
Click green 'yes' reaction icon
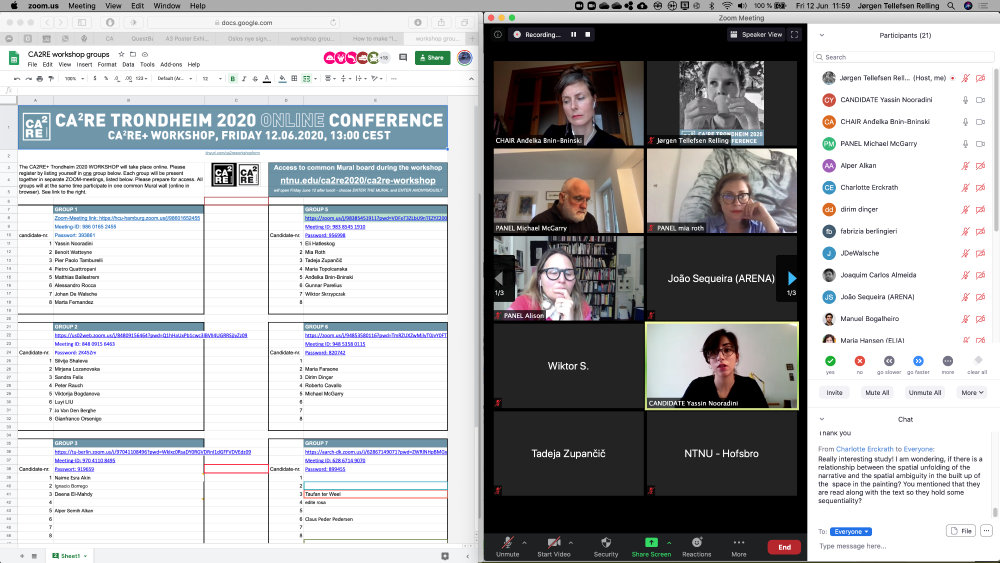(x=830, y=360)
